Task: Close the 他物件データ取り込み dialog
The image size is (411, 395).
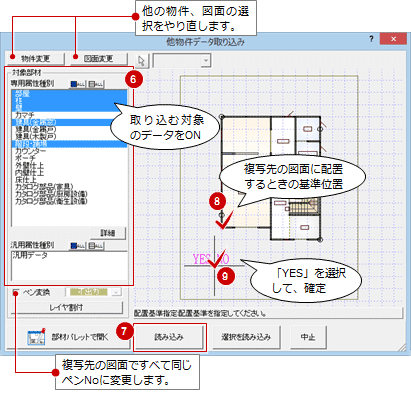Action: tap(393, 39)
